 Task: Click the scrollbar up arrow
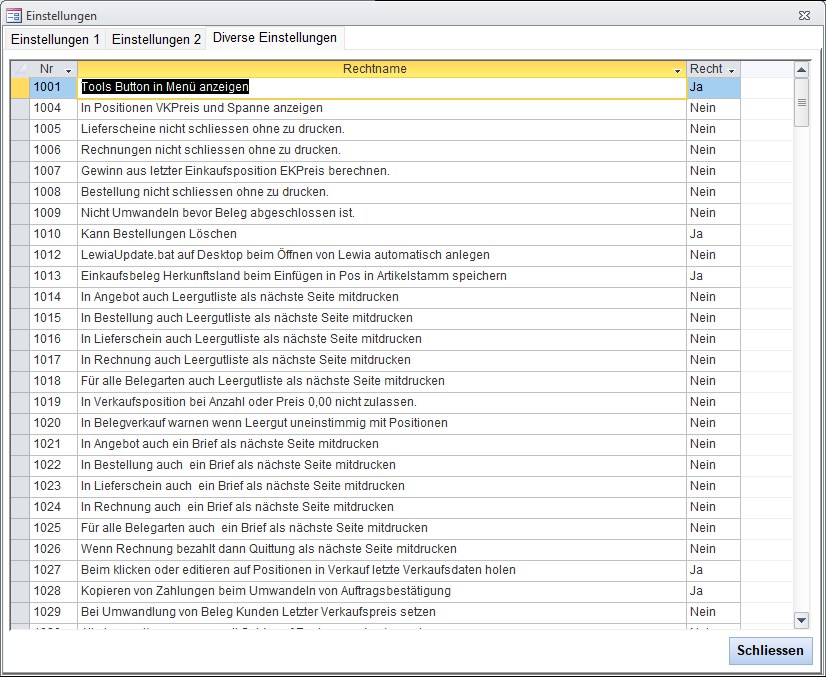[801, 69]
